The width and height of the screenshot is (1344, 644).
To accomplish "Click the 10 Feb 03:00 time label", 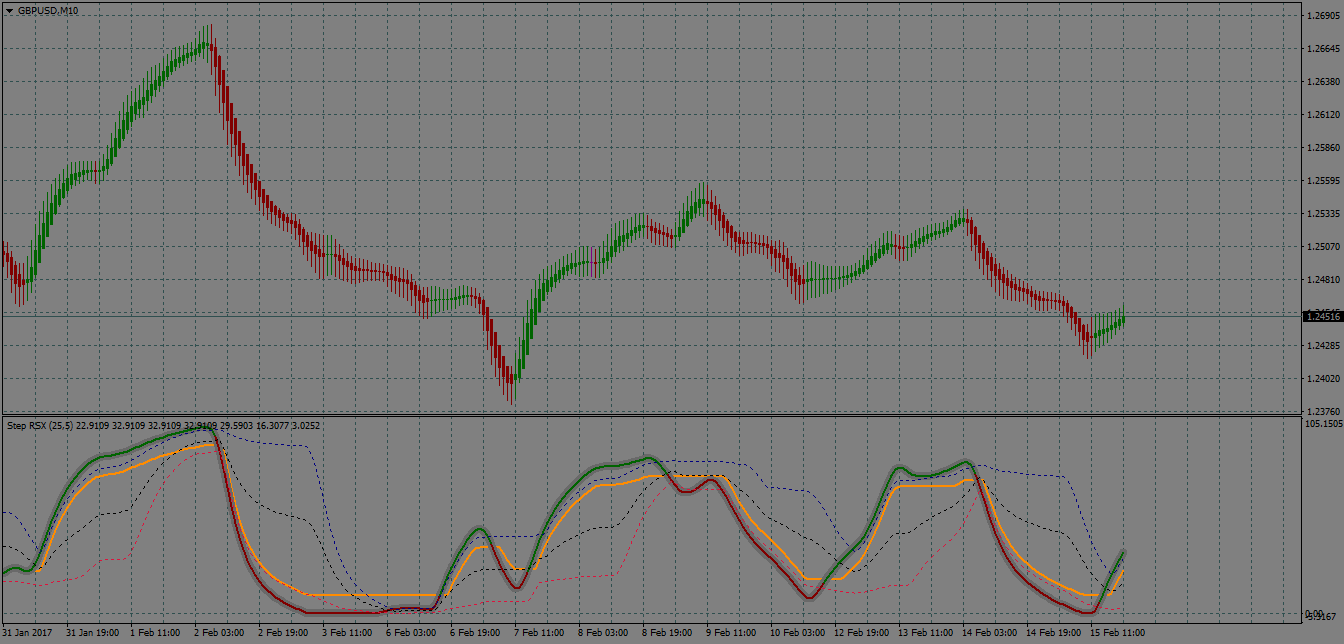I will point(797,633).
